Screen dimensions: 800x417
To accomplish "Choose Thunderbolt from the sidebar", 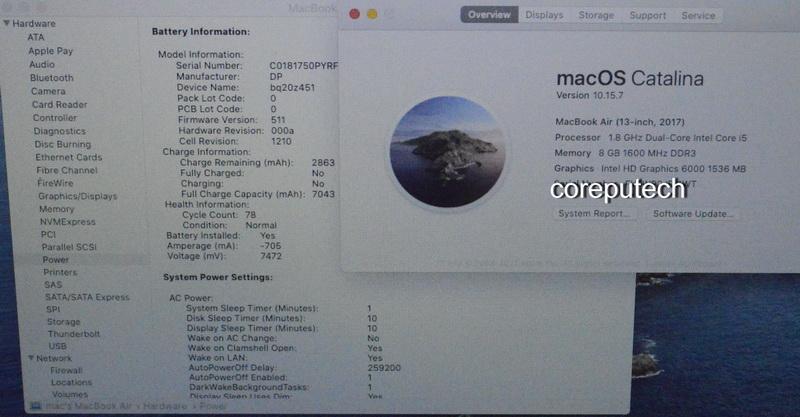I will [x=73, y=334].
